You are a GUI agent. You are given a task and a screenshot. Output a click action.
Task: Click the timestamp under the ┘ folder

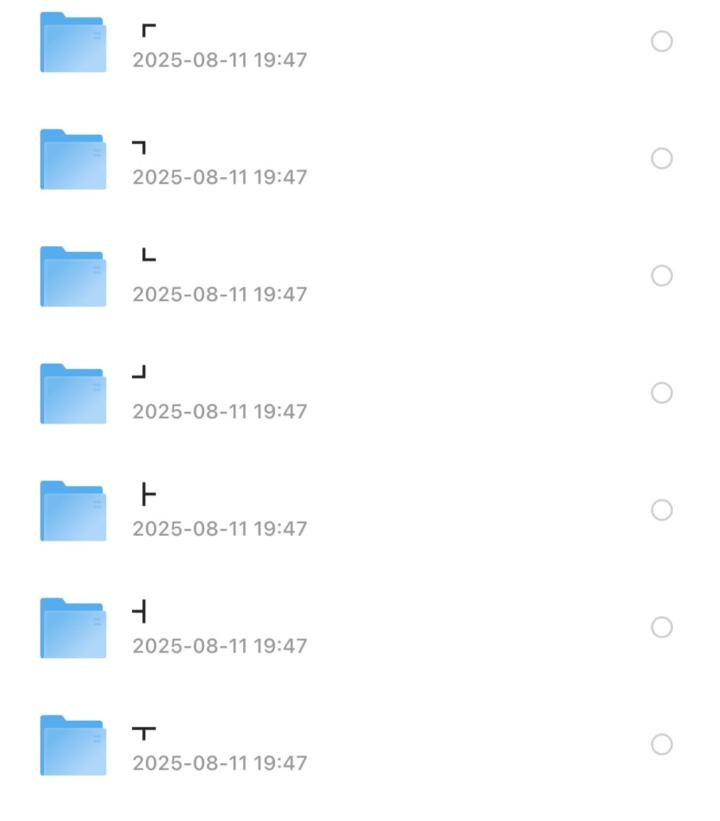click(219, 412)
